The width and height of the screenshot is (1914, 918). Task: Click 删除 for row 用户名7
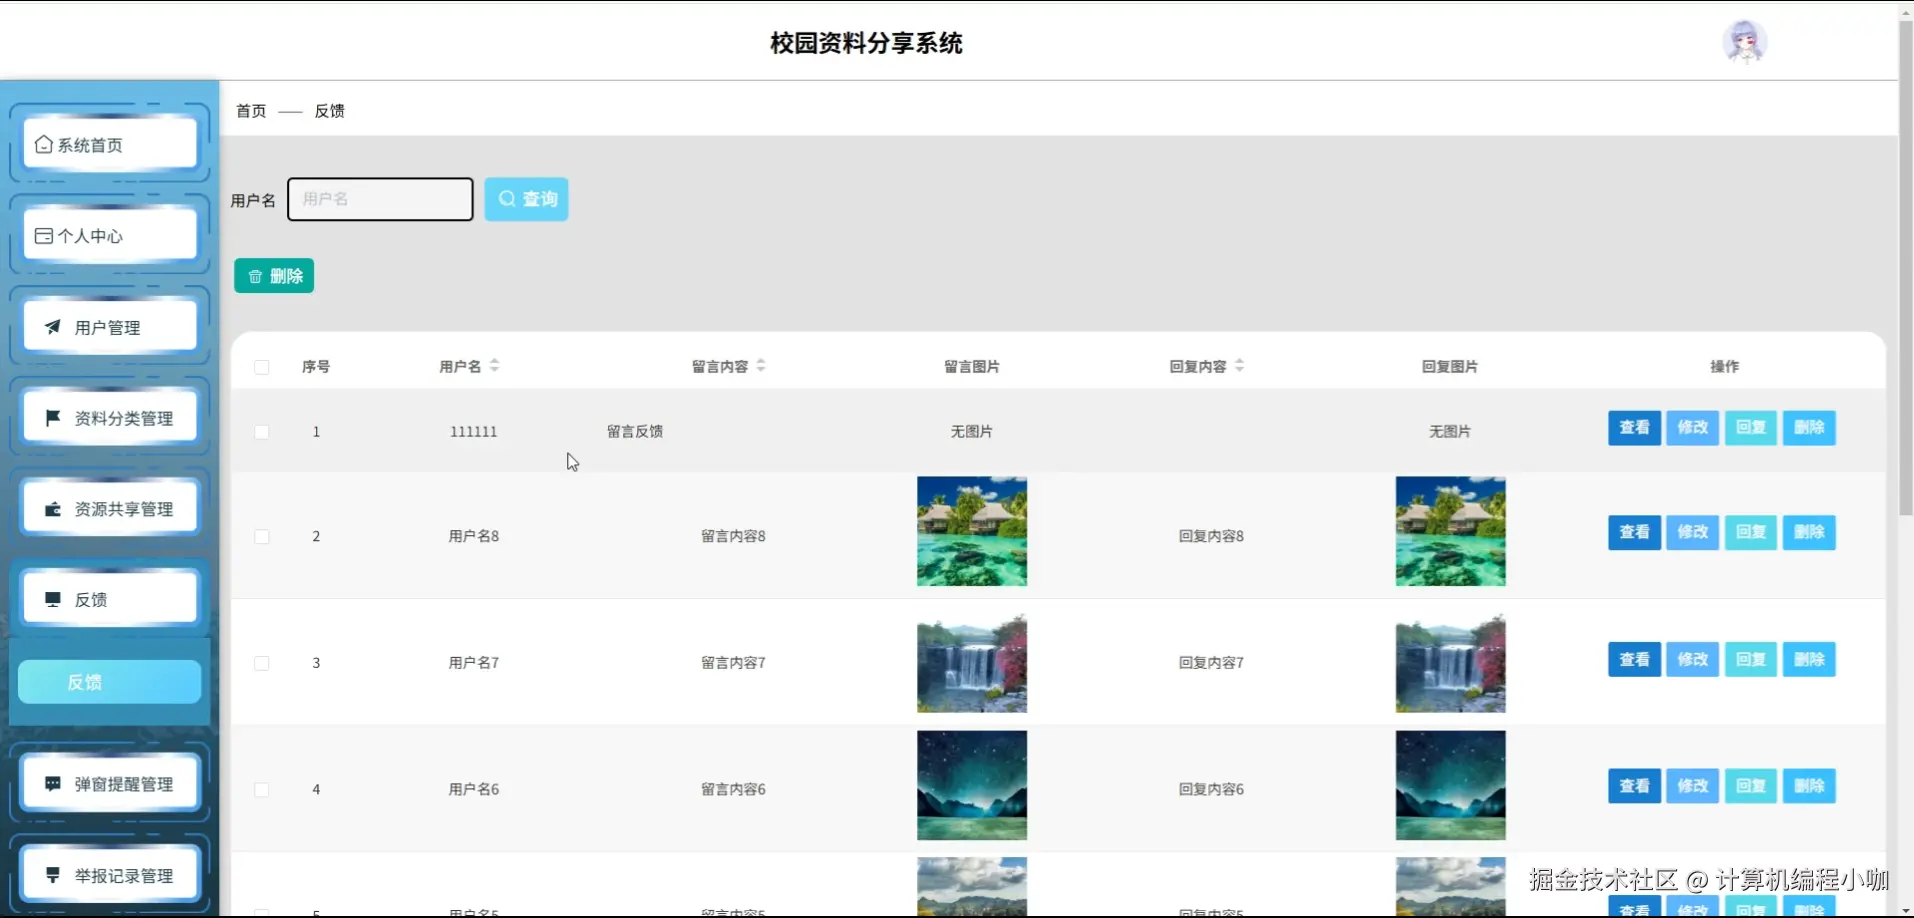click(x=1809, y=660)
